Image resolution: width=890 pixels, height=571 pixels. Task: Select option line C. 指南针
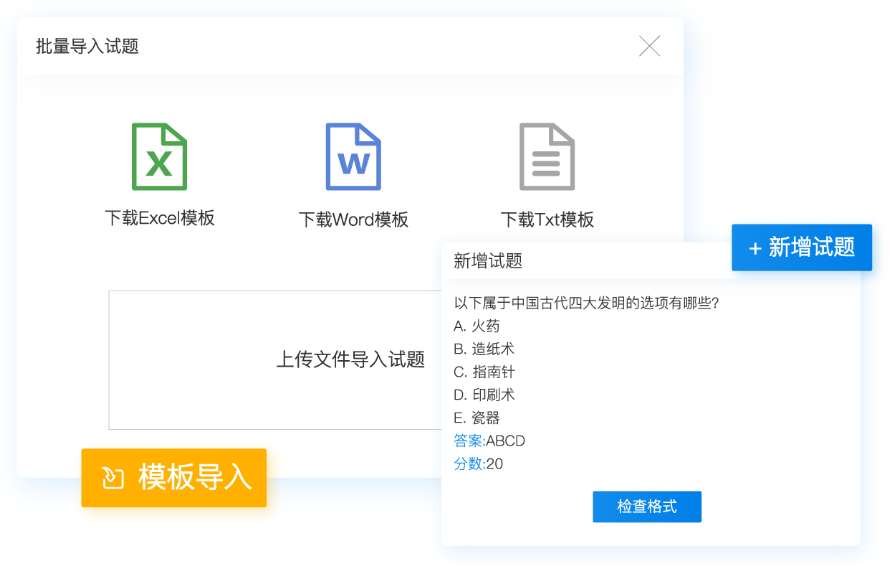click(484, 372)
